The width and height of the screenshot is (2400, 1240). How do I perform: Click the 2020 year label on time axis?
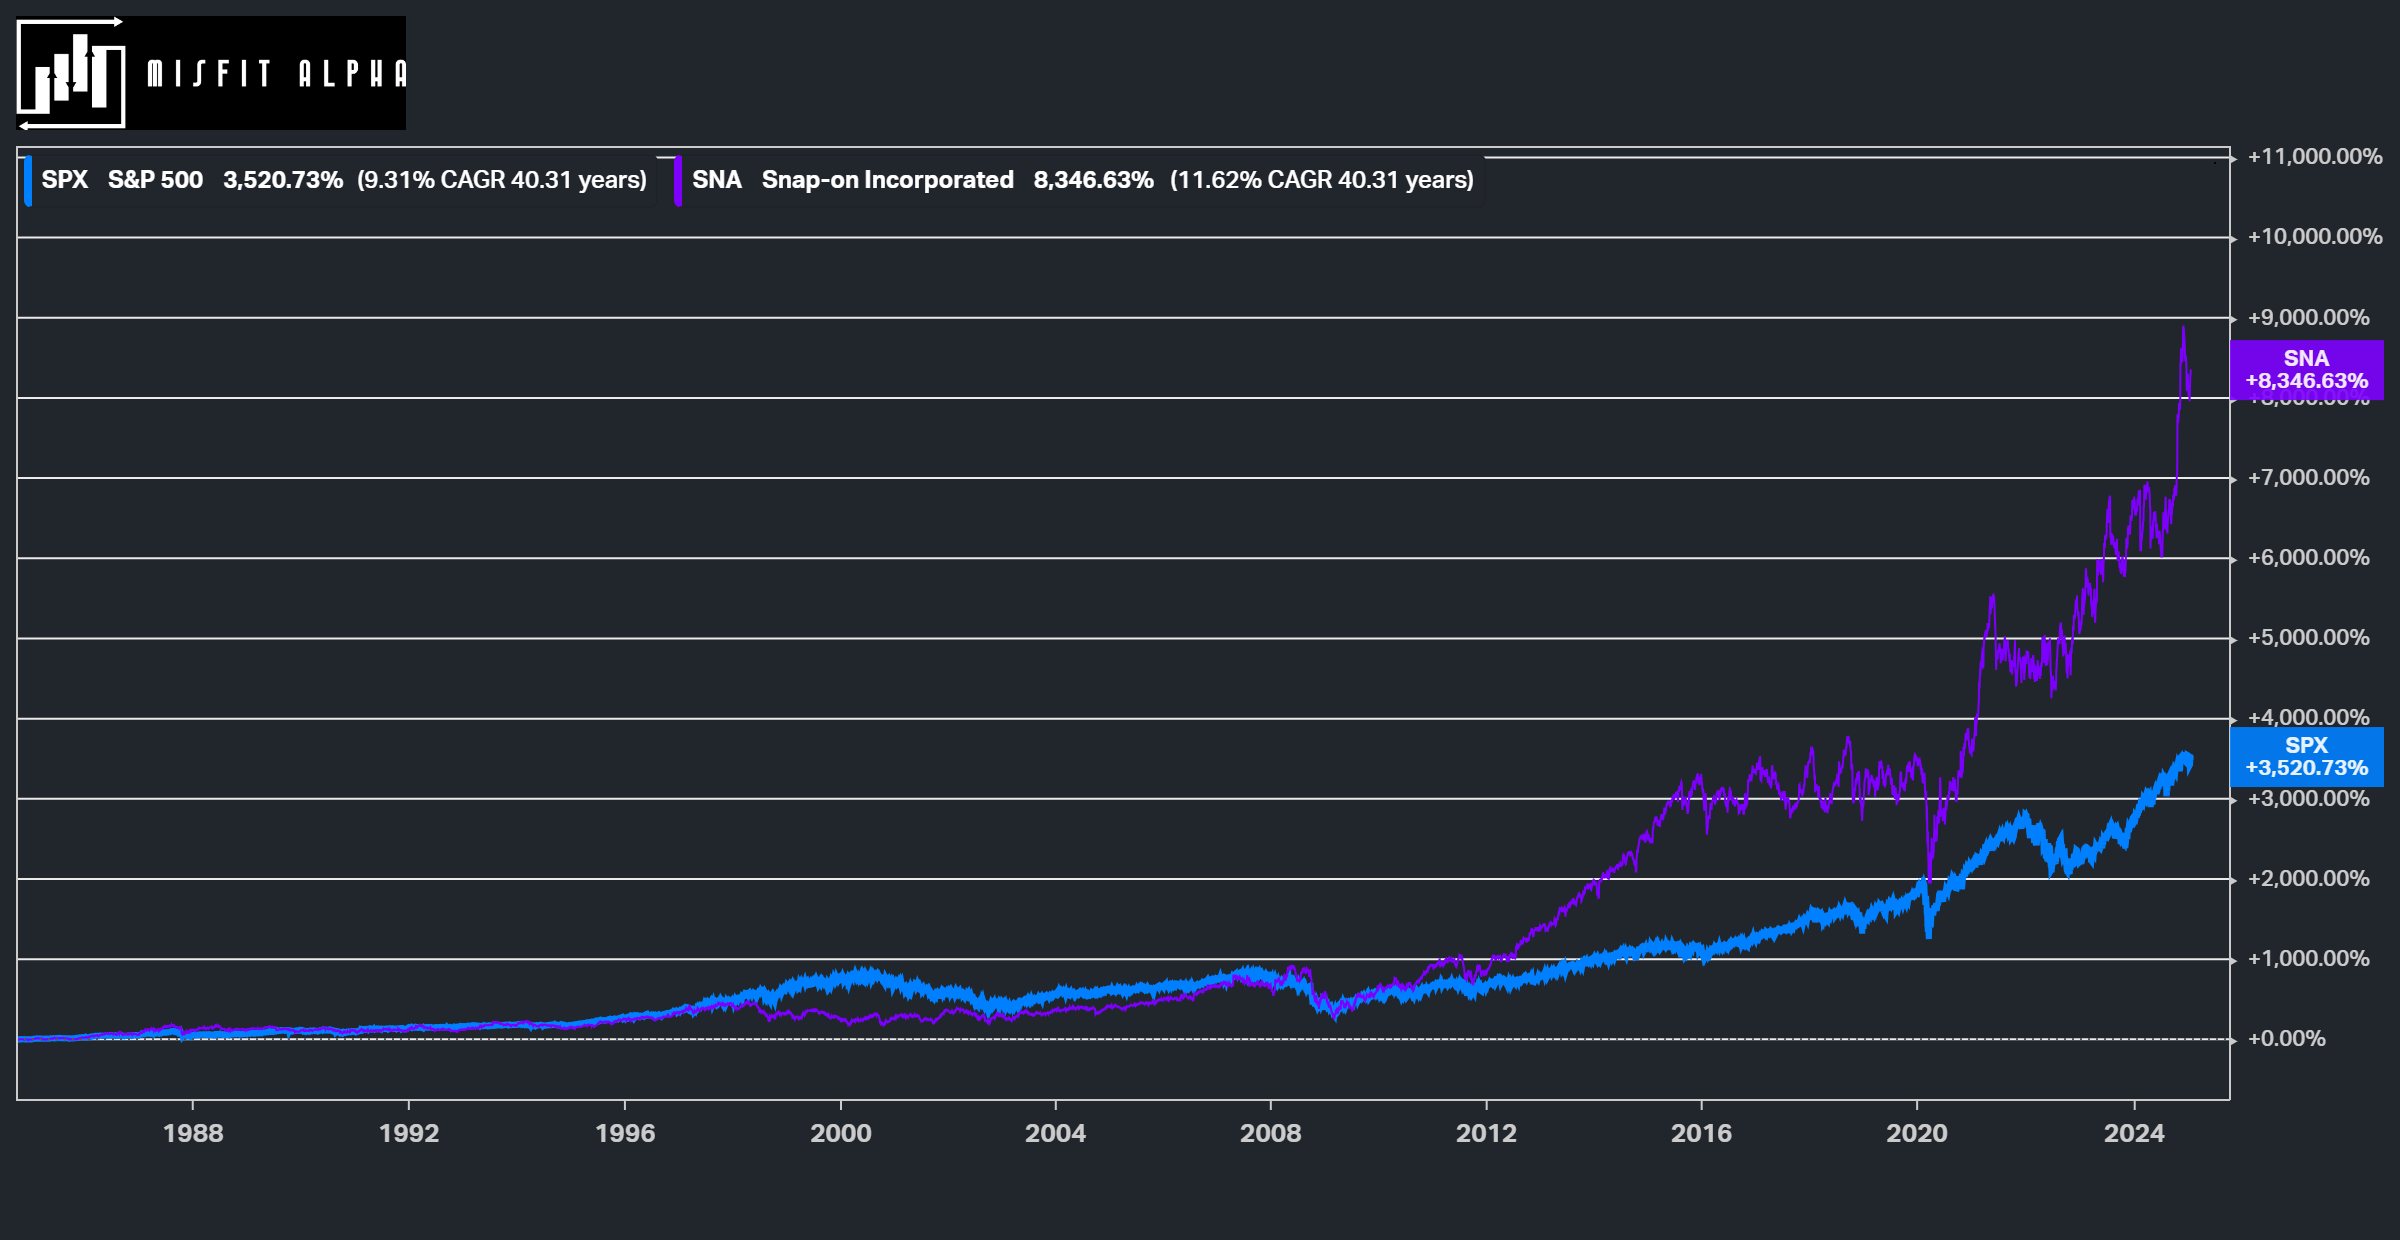(x=1917, y=1134)
